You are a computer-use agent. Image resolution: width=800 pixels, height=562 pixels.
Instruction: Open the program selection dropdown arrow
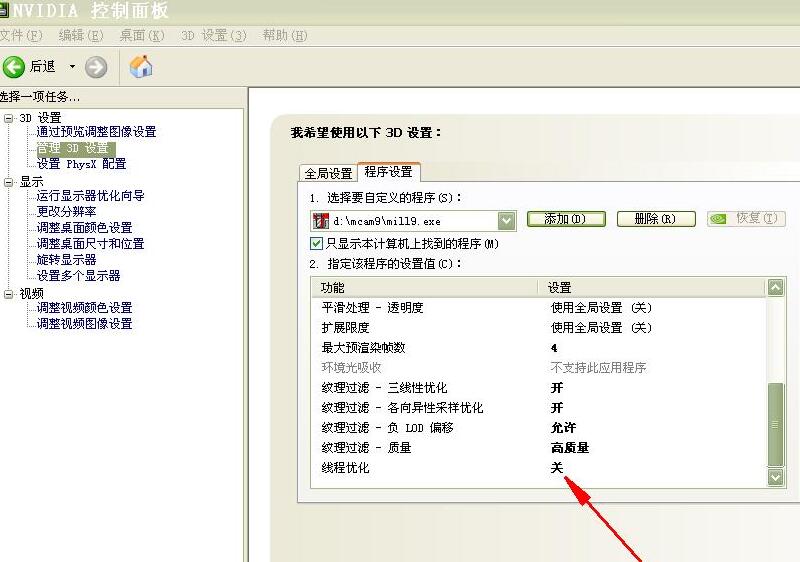[x=506, y=221]
